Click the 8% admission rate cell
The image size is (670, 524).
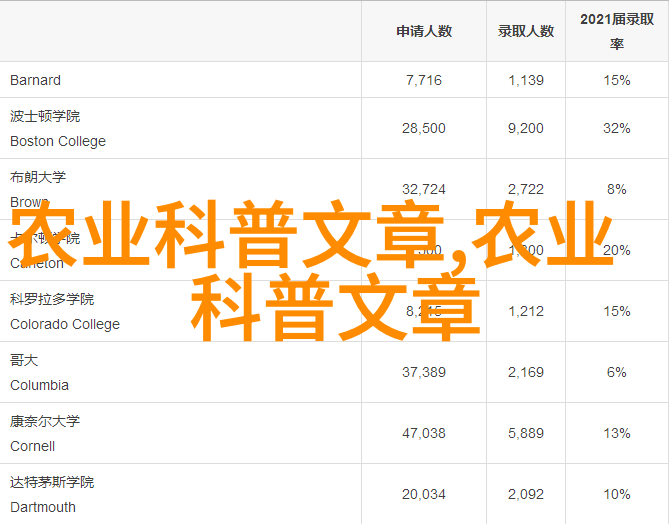617,189
